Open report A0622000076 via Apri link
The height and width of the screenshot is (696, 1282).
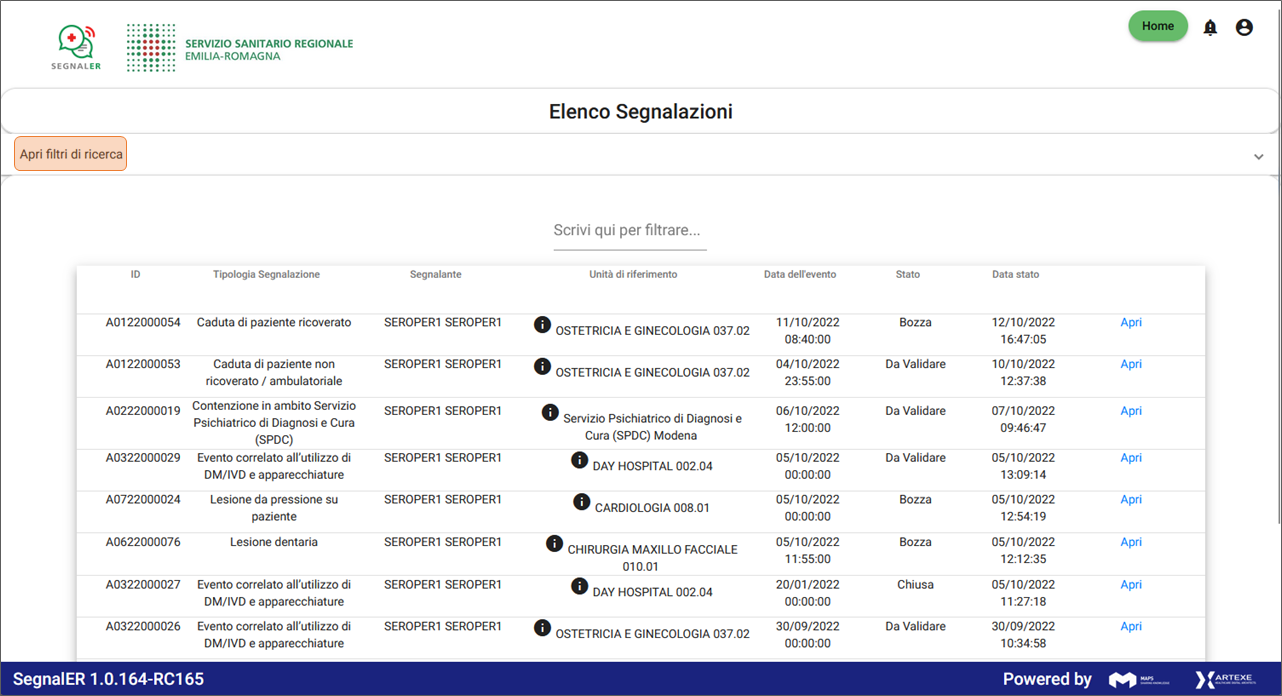point(1131,542)
